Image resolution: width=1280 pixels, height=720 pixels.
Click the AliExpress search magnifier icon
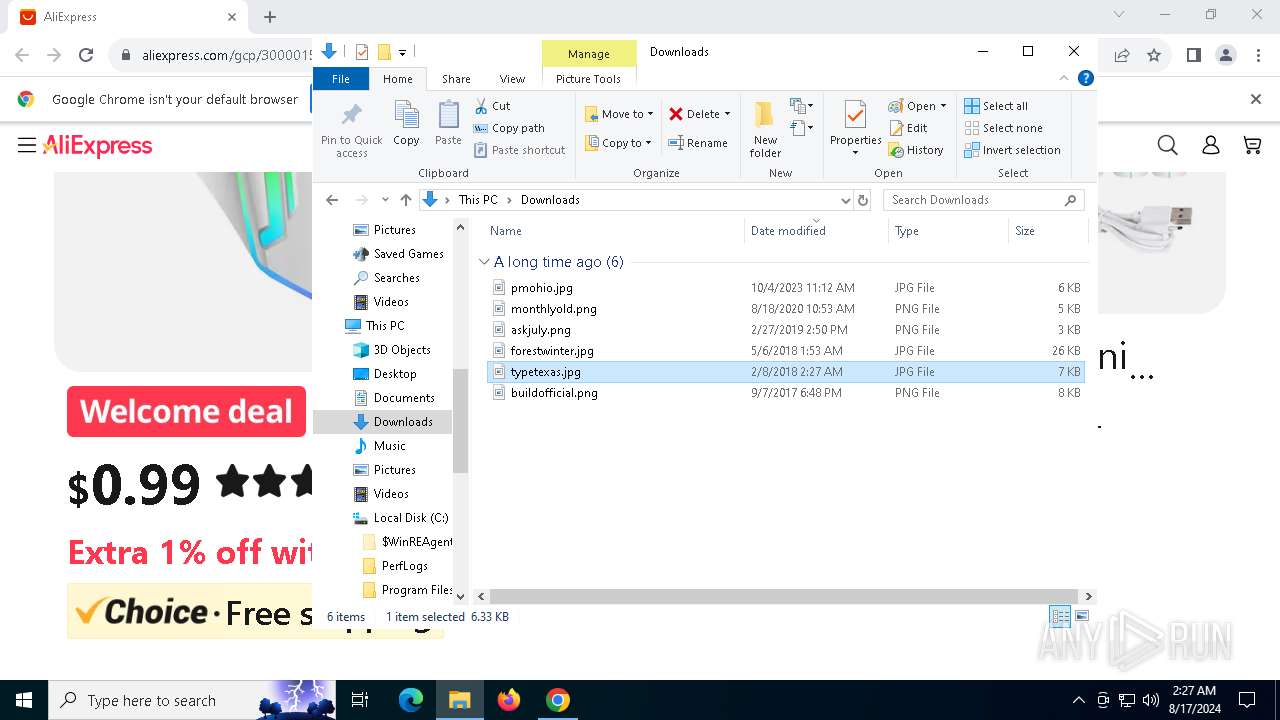pos(1167,146)
